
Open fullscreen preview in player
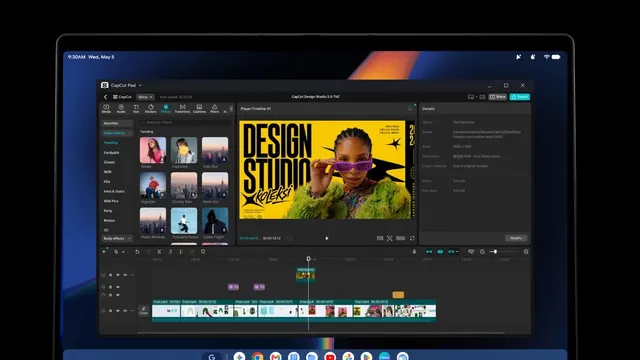[x=412, y=238]
